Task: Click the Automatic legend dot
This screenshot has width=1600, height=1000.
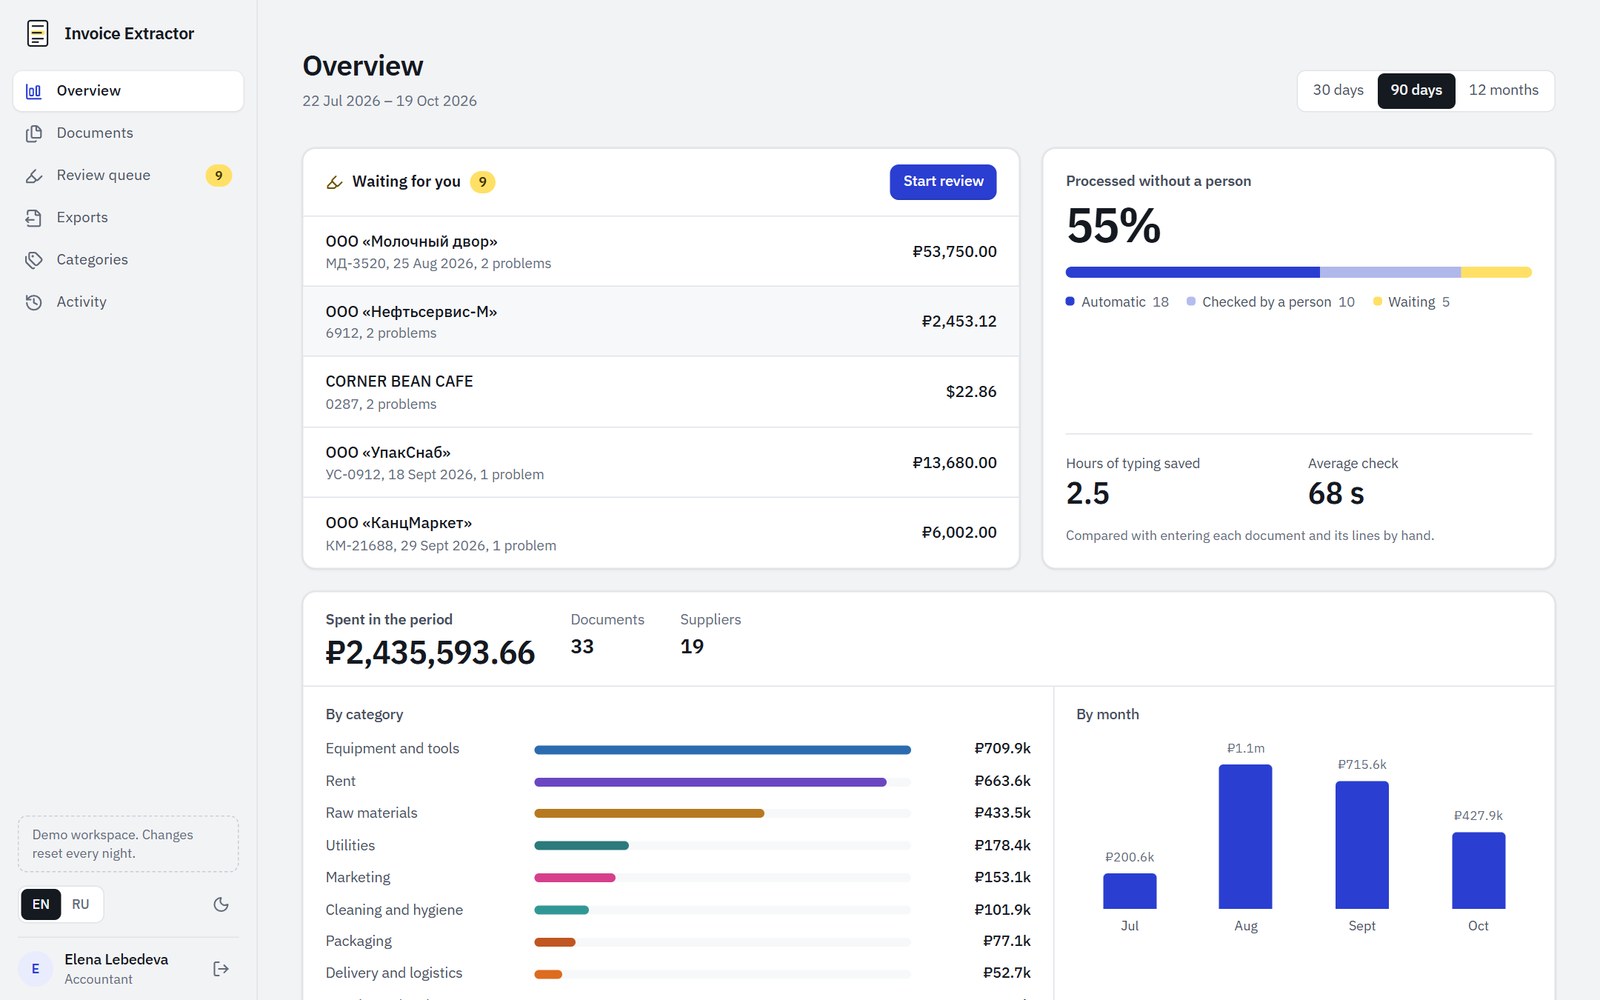Action: tap(1070, 301)
